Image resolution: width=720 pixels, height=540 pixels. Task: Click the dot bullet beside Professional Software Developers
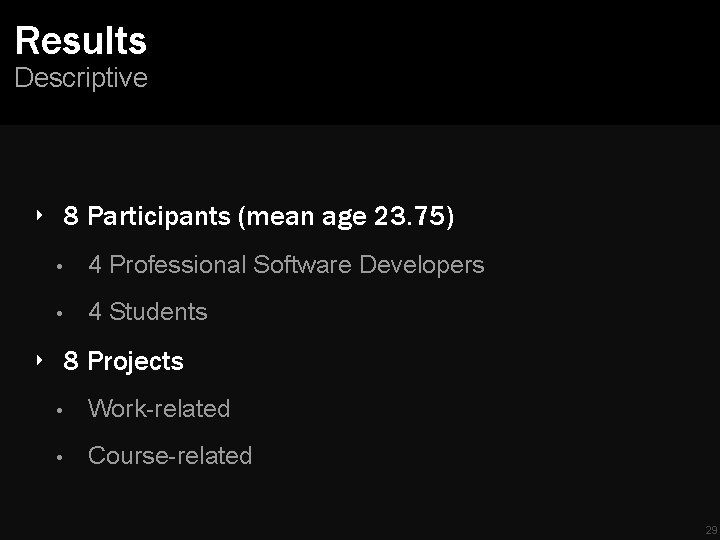(x=62, y=267)
